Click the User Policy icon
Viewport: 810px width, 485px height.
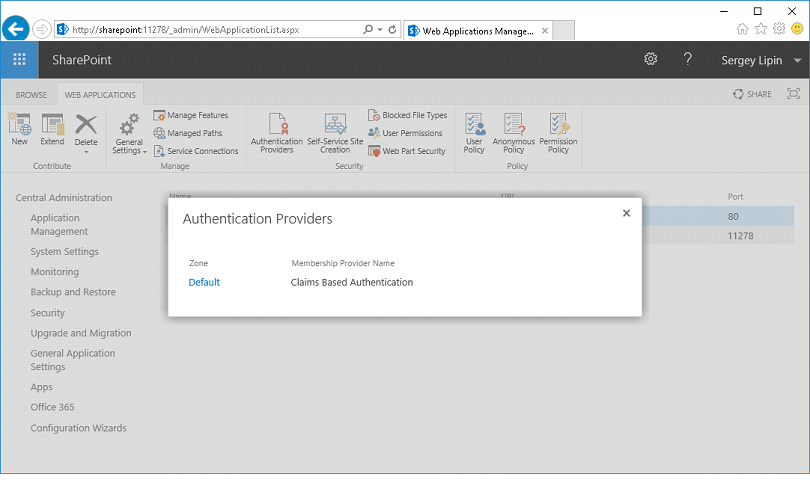pos(474,132)
